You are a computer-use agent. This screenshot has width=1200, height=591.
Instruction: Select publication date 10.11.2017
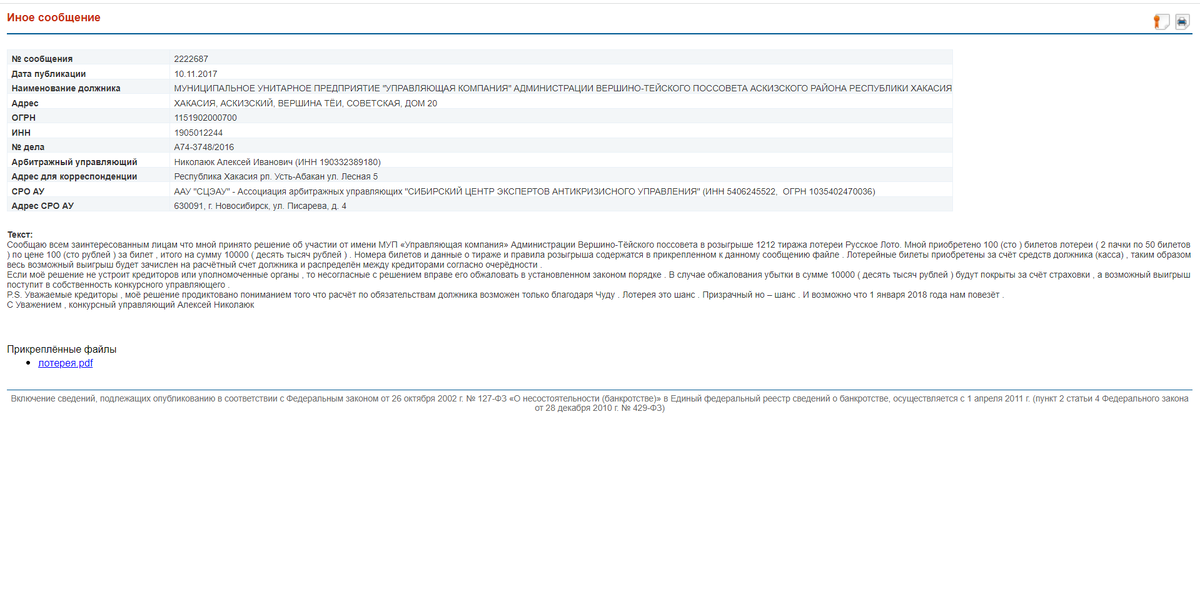click(x=195, y=74)
